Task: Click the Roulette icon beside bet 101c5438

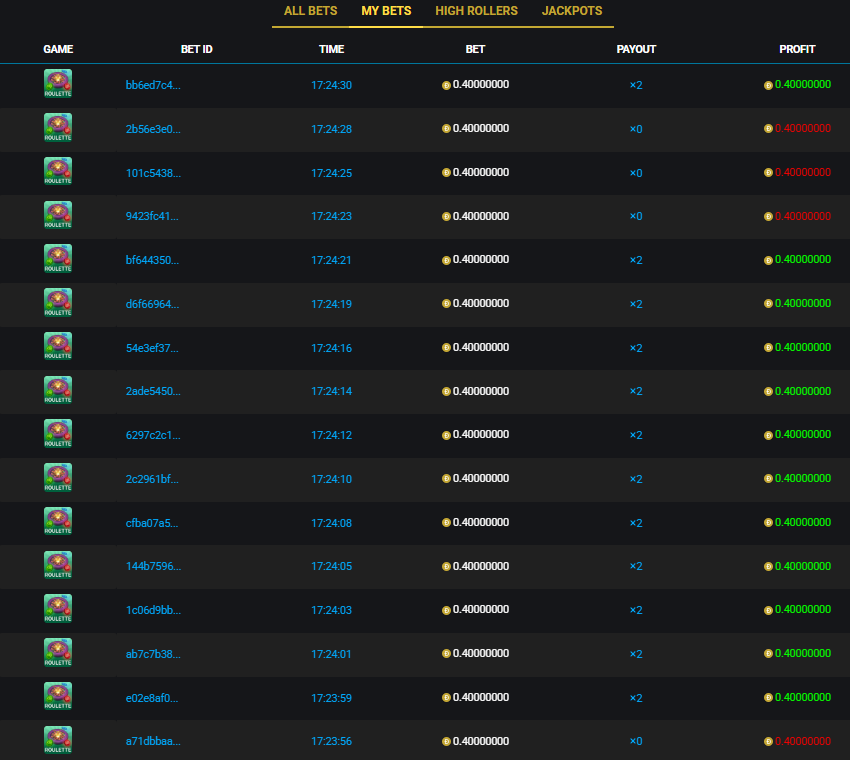Action: (58, 171)
